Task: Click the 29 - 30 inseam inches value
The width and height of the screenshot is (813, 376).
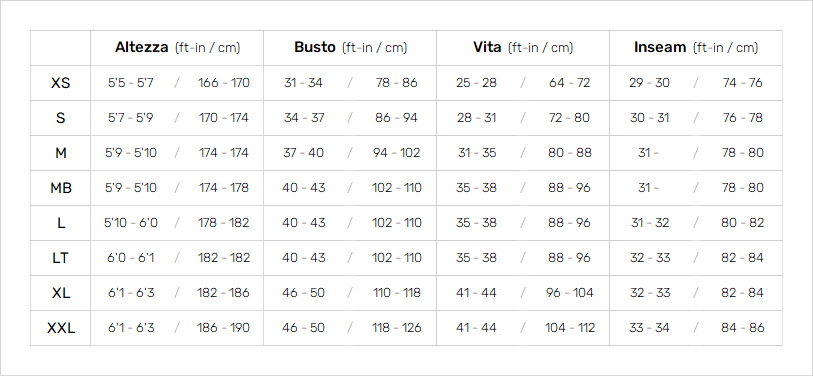Action: [x=649, y=83]
